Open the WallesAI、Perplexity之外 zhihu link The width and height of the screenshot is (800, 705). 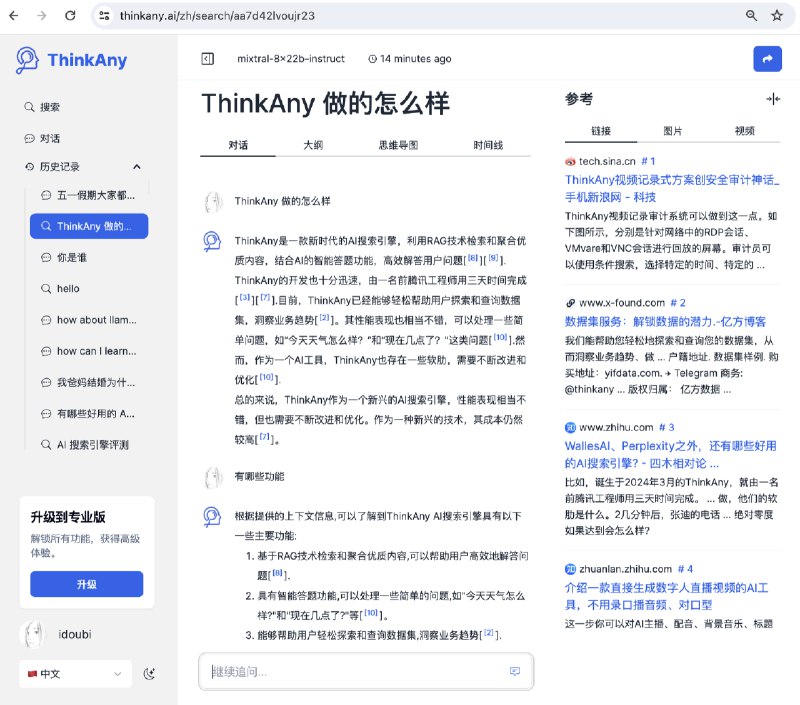tap(670, 455)
